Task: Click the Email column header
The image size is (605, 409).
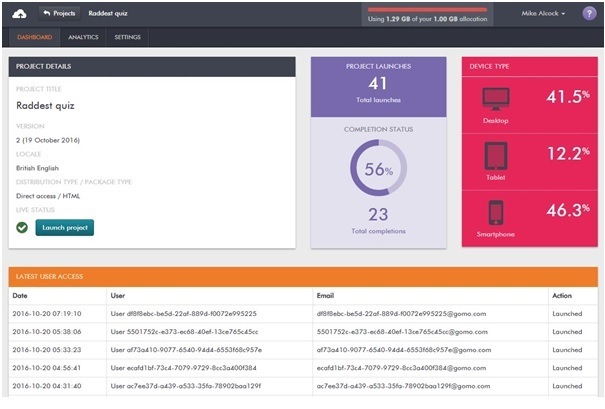Action: pos(325,296)
